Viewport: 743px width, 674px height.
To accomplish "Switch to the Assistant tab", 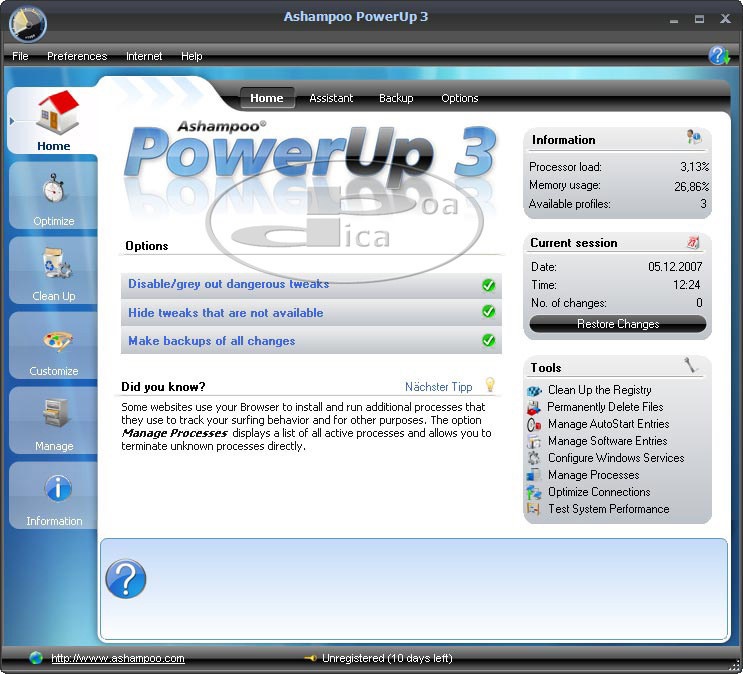I will 331,98.
